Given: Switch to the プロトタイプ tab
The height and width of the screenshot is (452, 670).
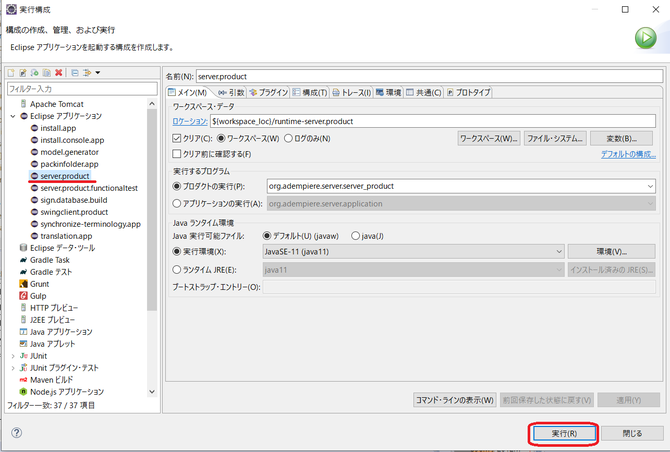Looking at the screenshot, I should 468,92.
